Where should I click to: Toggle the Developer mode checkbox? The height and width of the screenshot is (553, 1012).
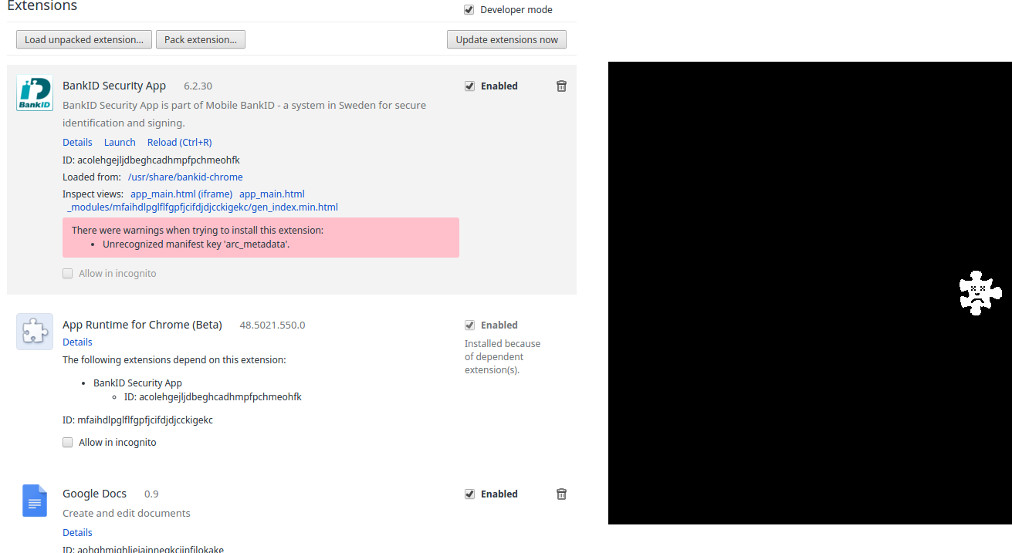tap(469, 10)
